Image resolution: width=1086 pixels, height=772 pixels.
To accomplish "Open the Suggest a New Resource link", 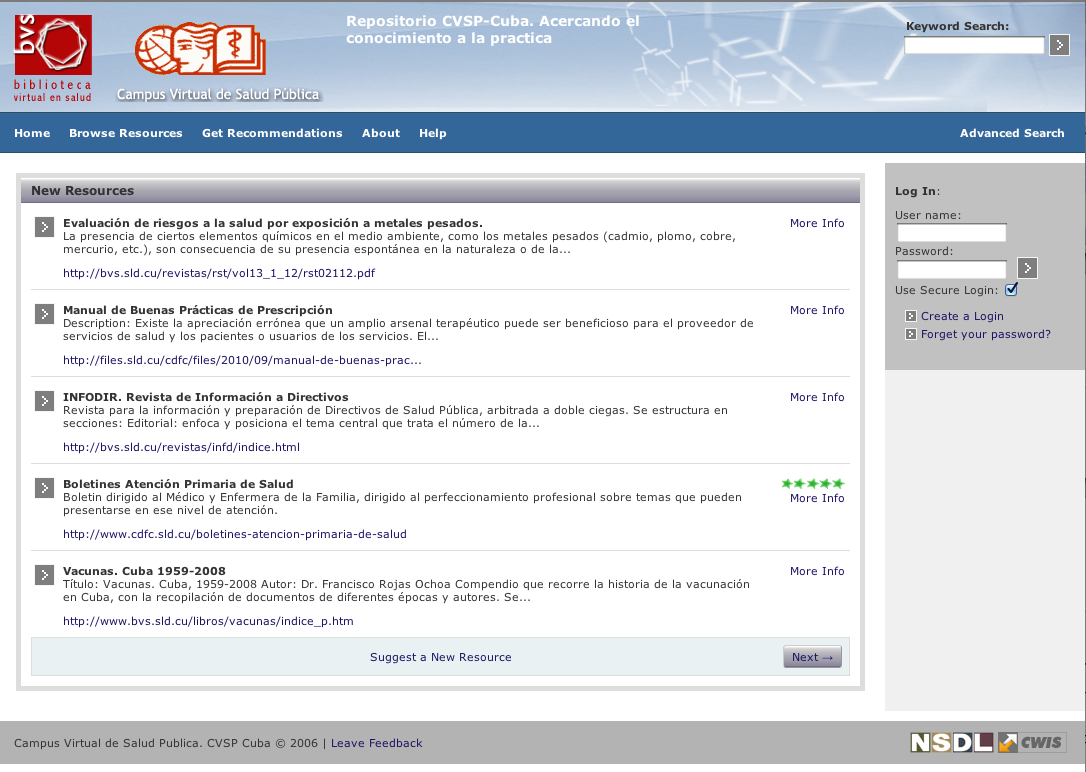I will pos(440,657).
